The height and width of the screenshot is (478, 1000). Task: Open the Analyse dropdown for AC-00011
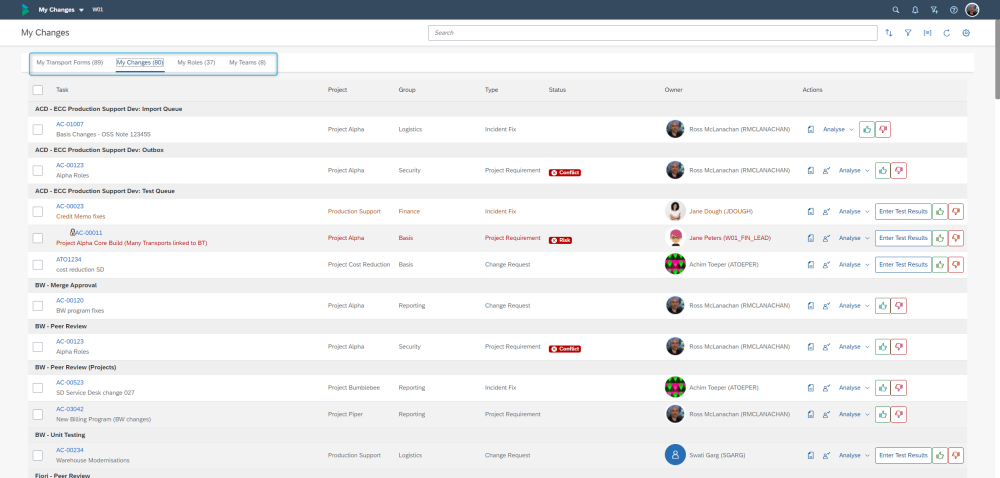(x=854, y=238)
